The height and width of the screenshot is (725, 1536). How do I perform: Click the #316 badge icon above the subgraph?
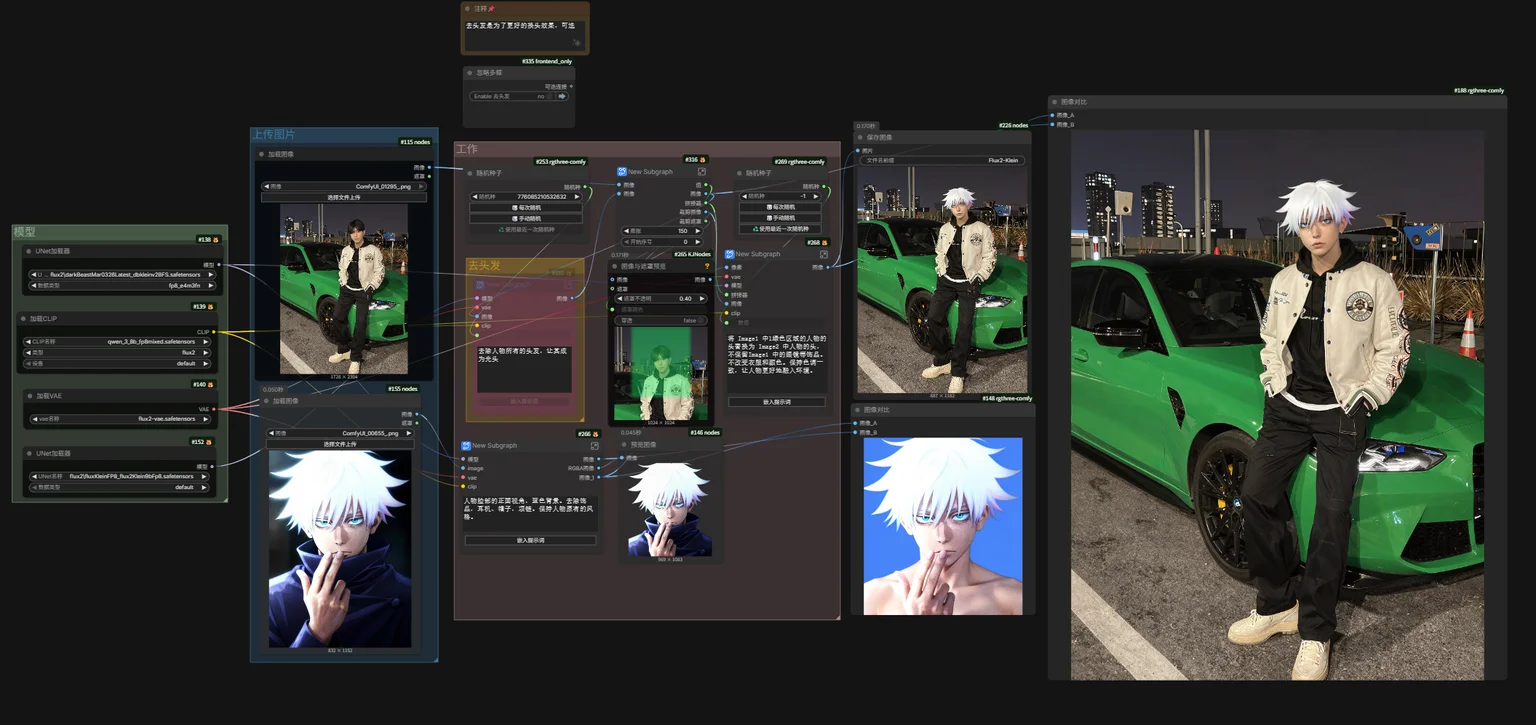(703, 159)
